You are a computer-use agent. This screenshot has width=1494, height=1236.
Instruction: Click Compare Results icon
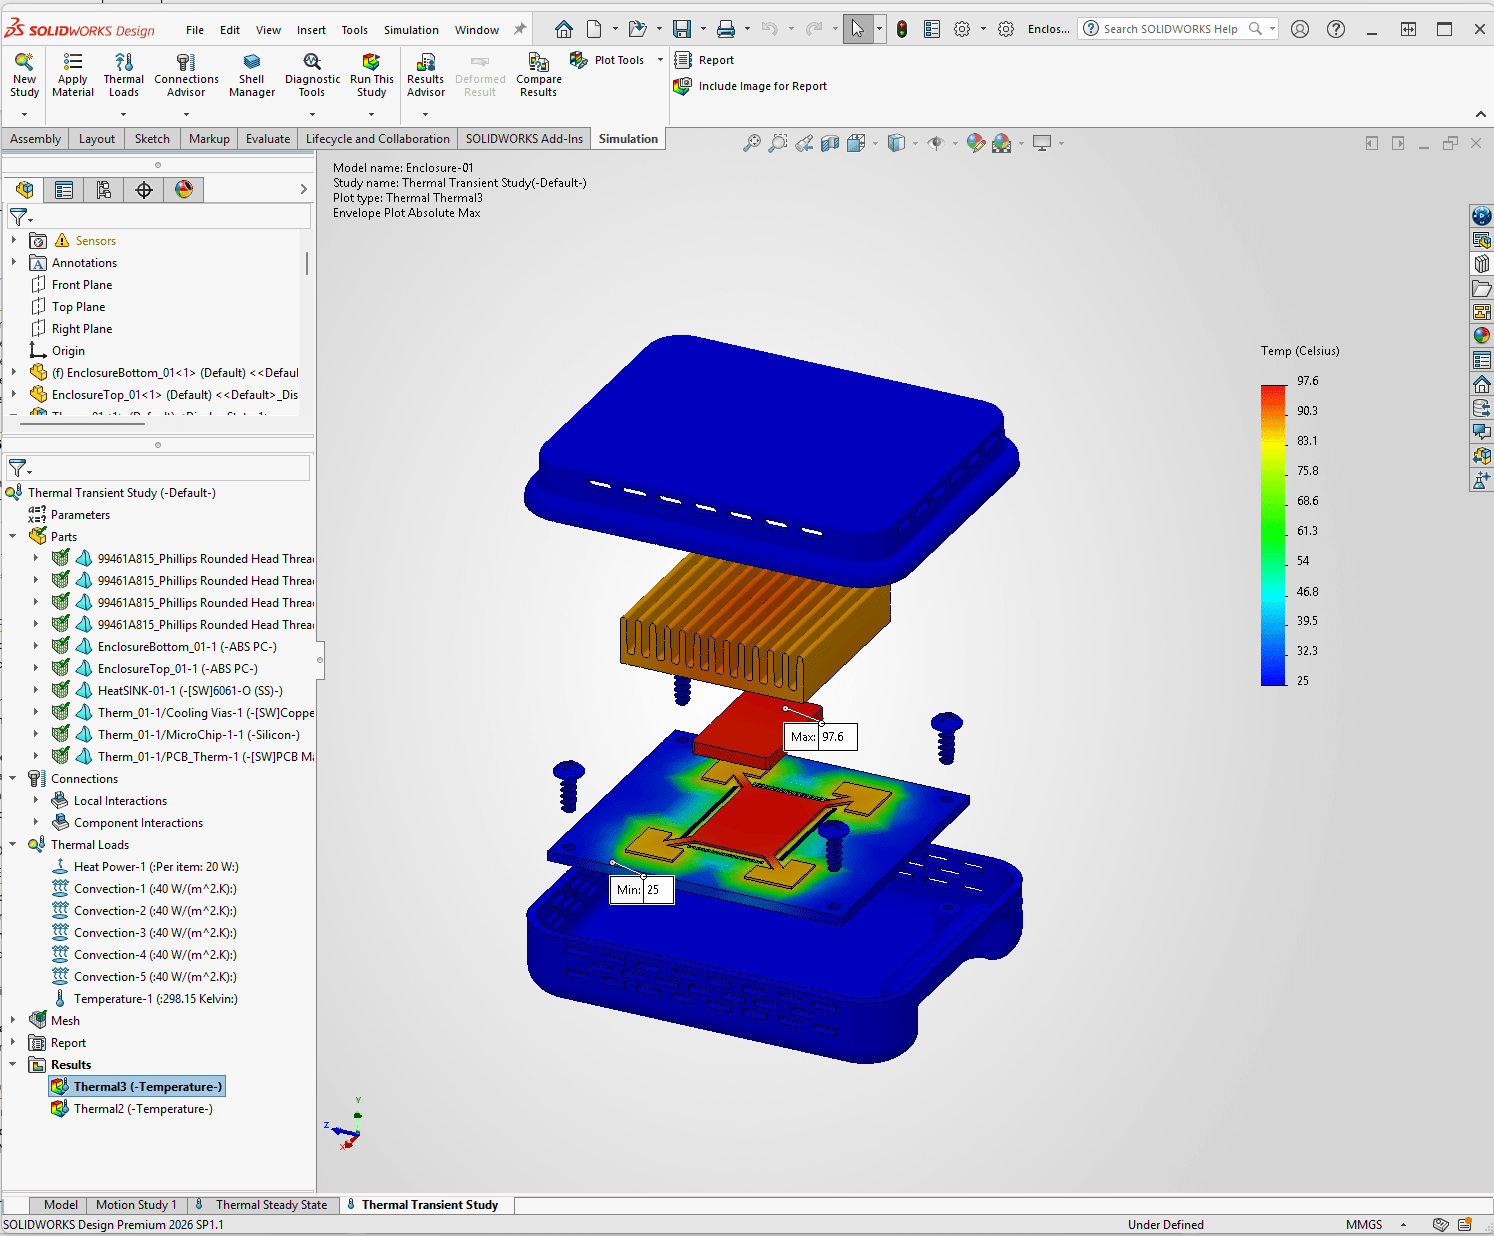538,76
